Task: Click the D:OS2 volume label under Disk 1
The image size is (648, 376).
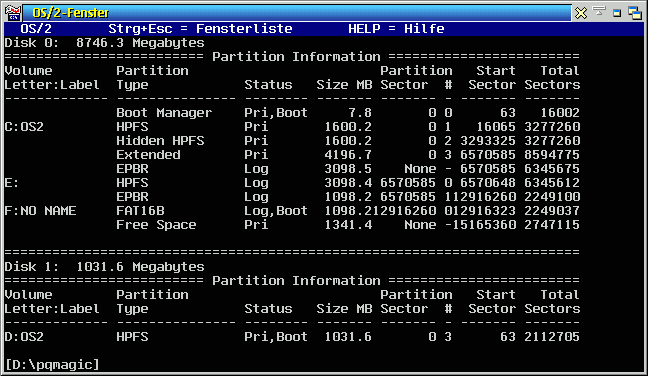Action: click(24, 337)
